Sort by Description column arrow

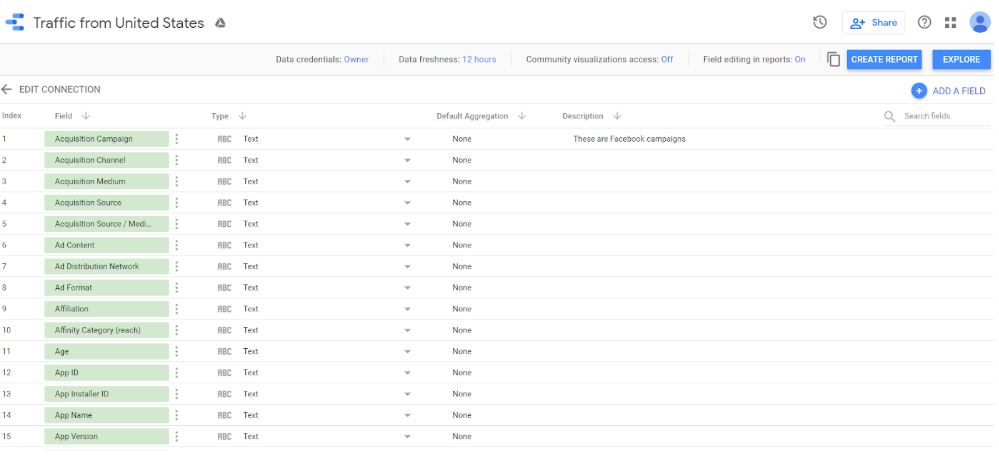pos(617,116)
